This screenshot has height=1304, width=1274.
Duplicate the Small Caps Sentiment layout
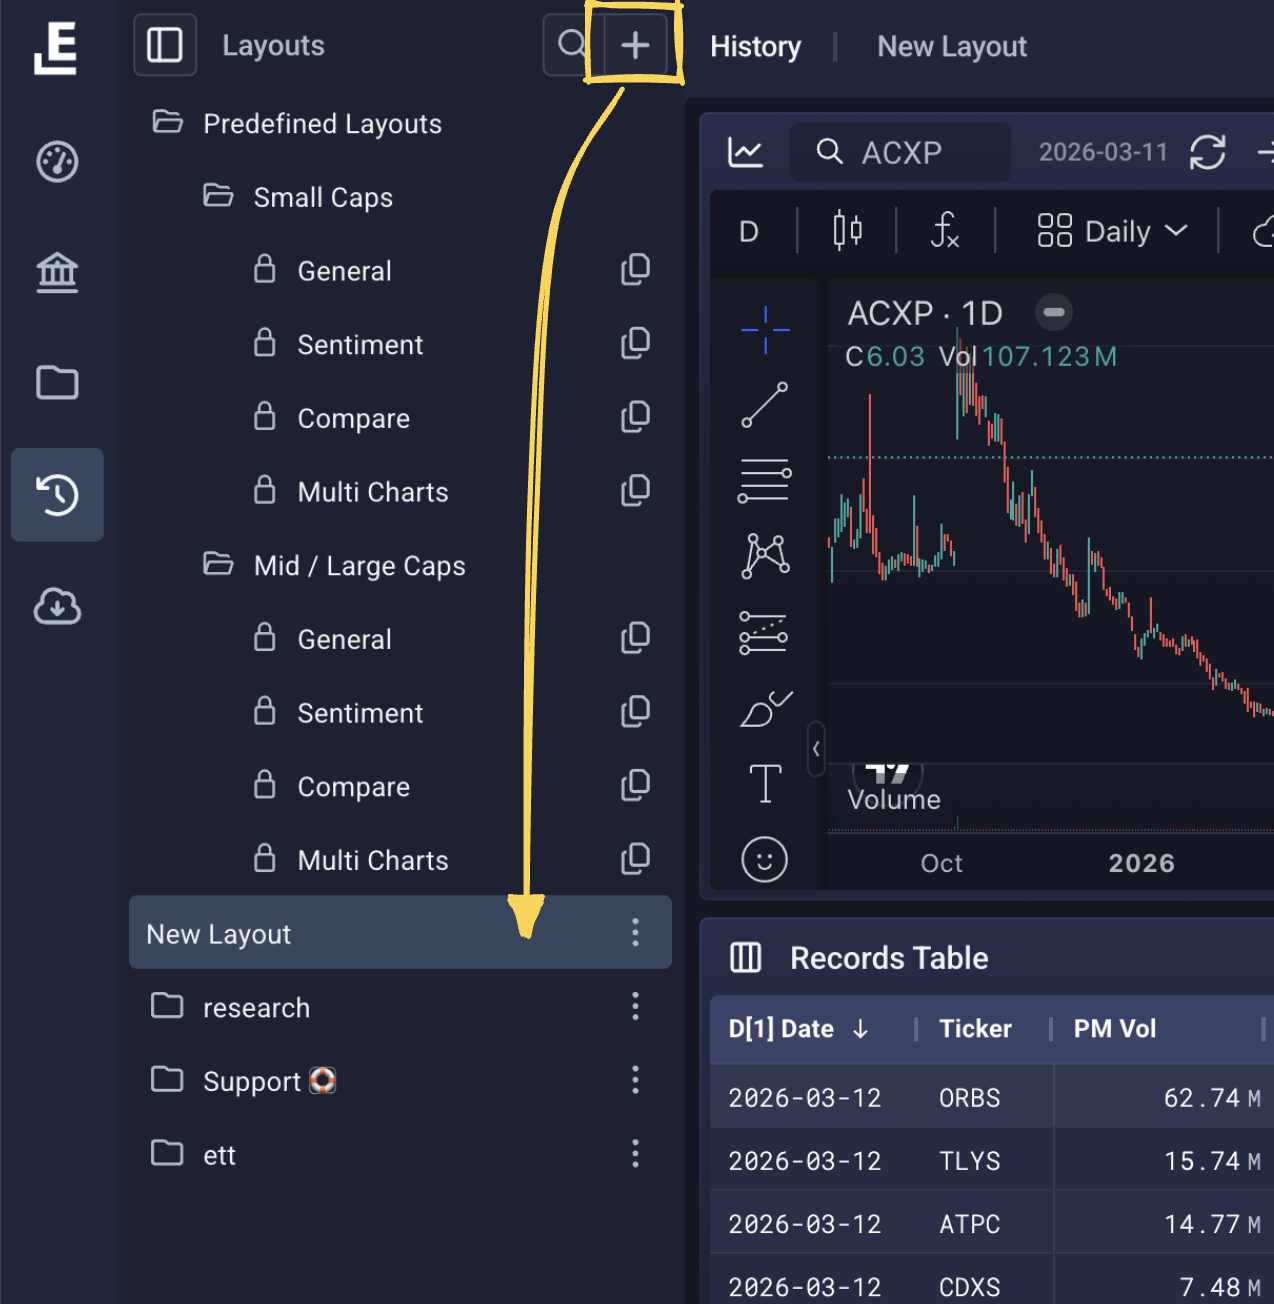(x=635, y=344)
